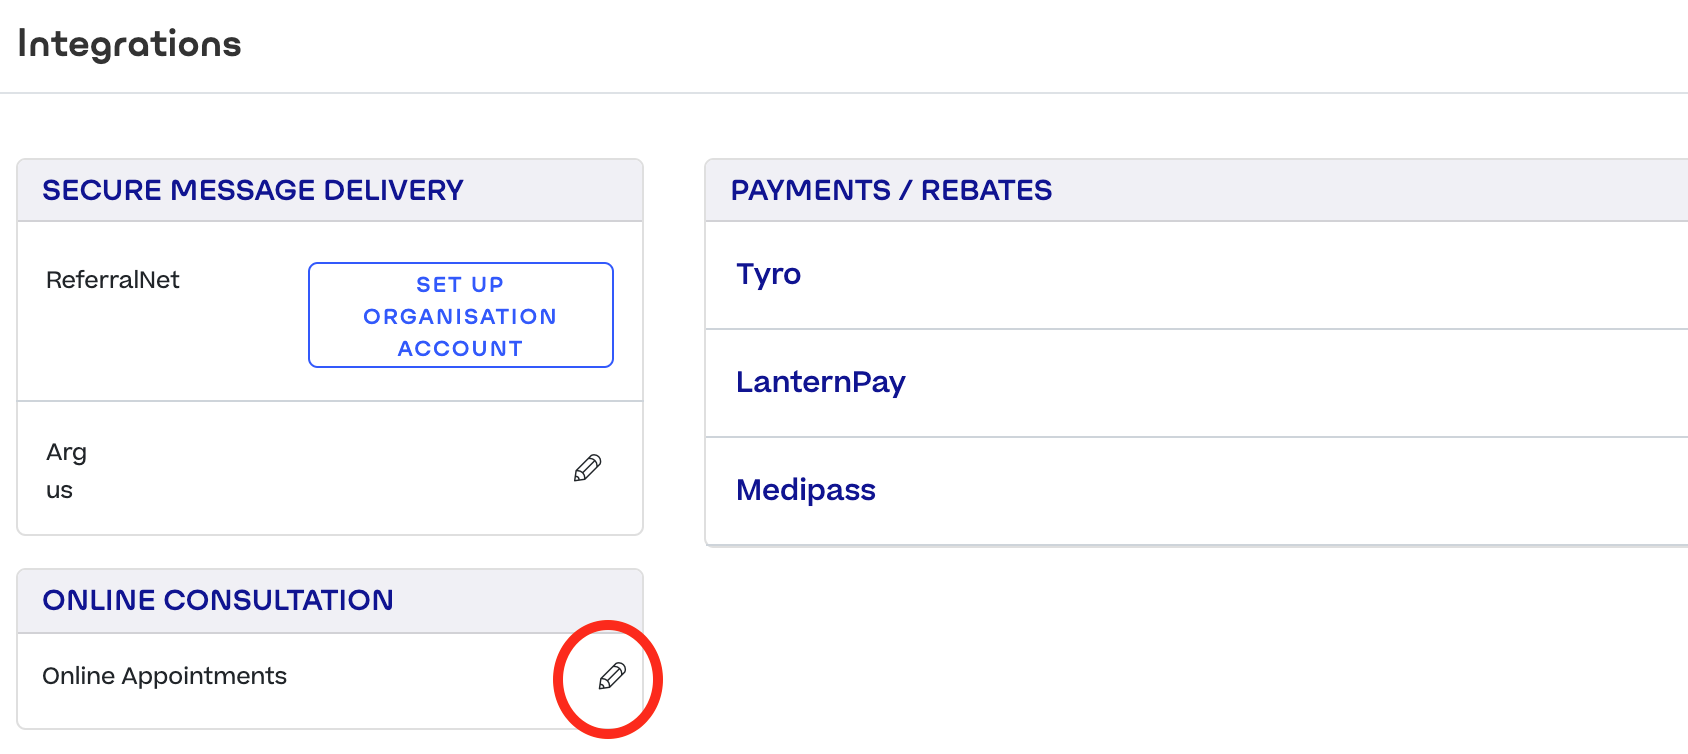Select the Medipass integration
The image size is (1688, 754).
pos(805,490)
